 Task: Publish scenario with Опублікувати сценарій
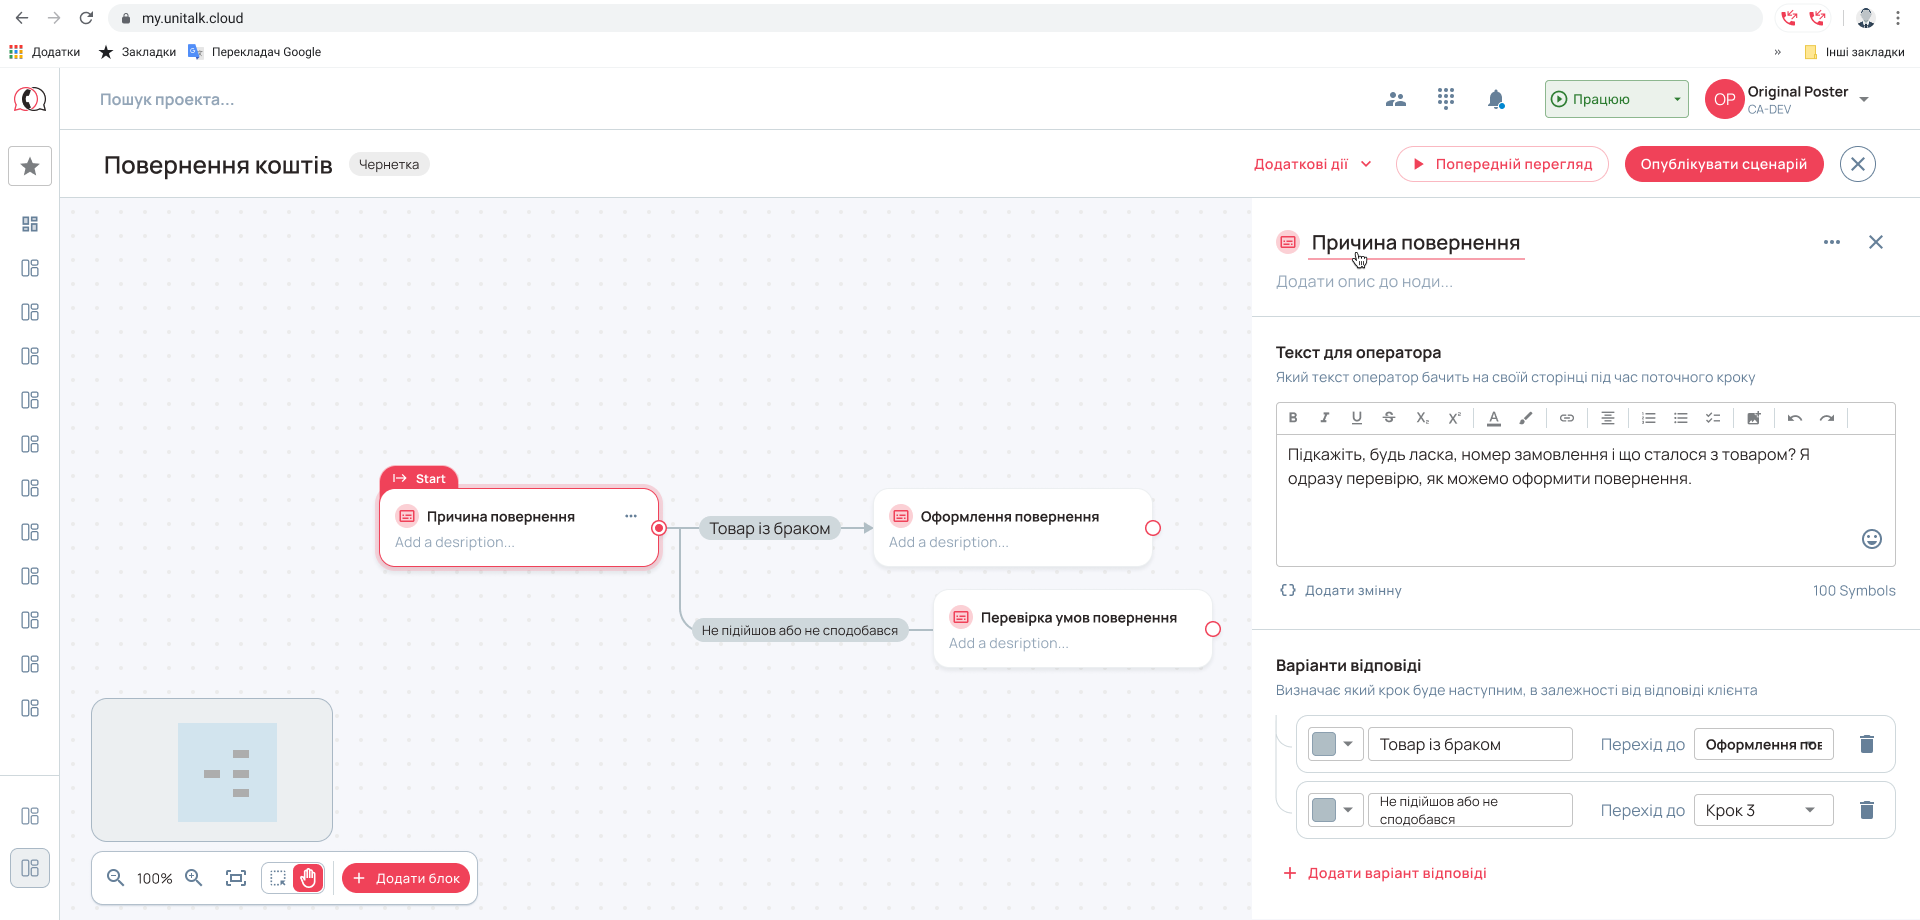[1724, 164]
